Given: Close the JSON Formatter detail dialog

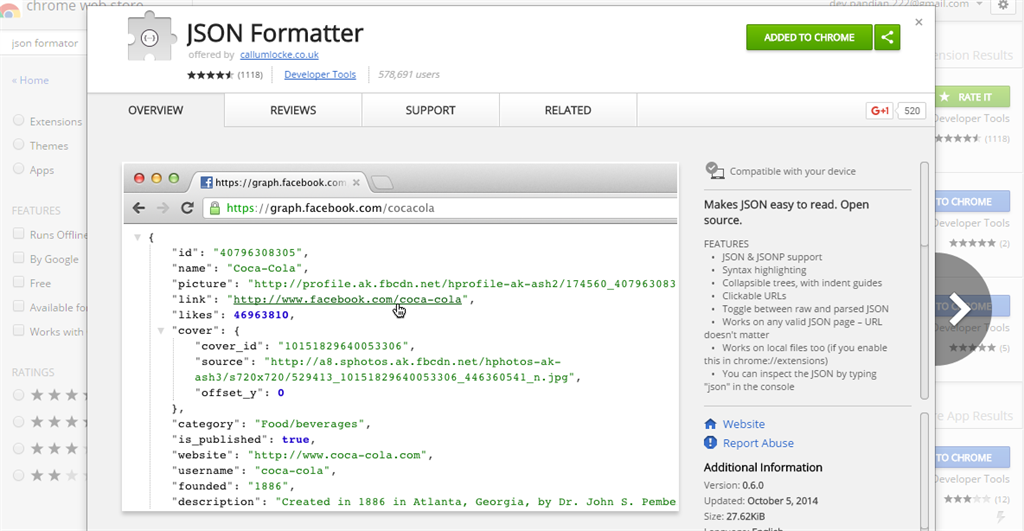Looking at the screenshot, I should tap(919, 22).
